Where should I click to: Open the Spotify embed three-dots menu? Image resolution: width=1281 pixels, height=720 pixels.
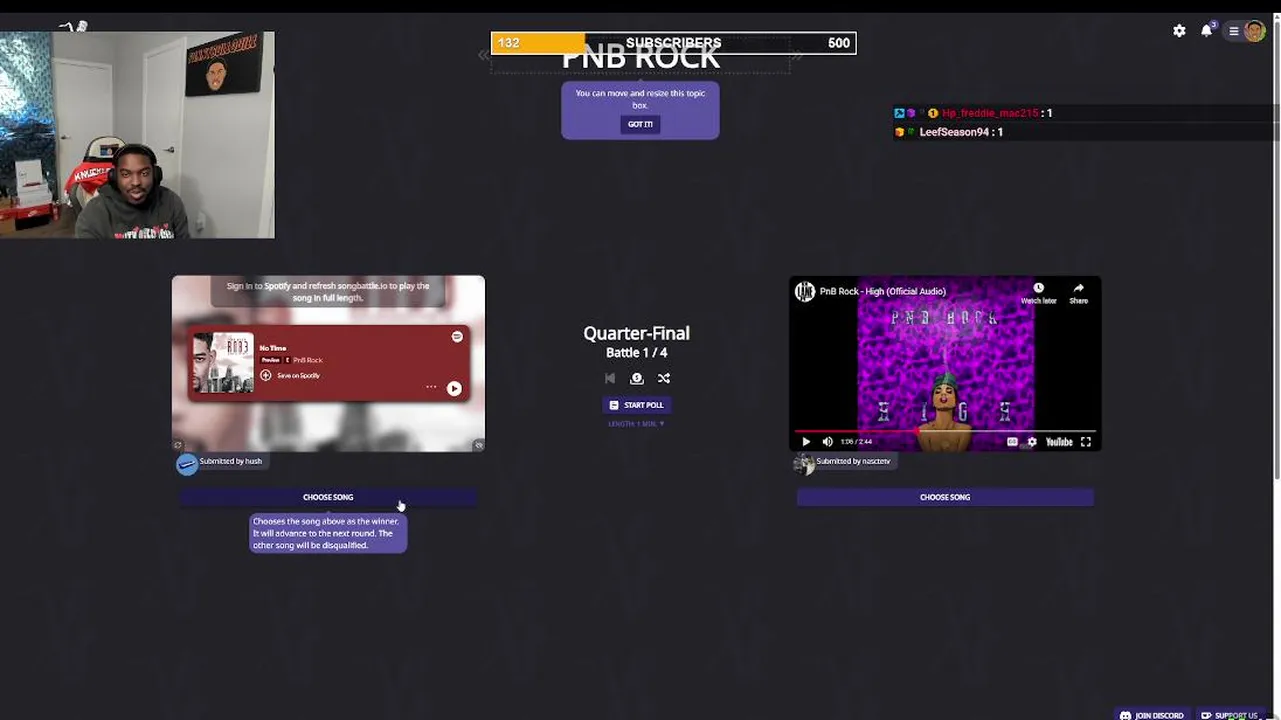pyautogui.click(x=431, y=387)
